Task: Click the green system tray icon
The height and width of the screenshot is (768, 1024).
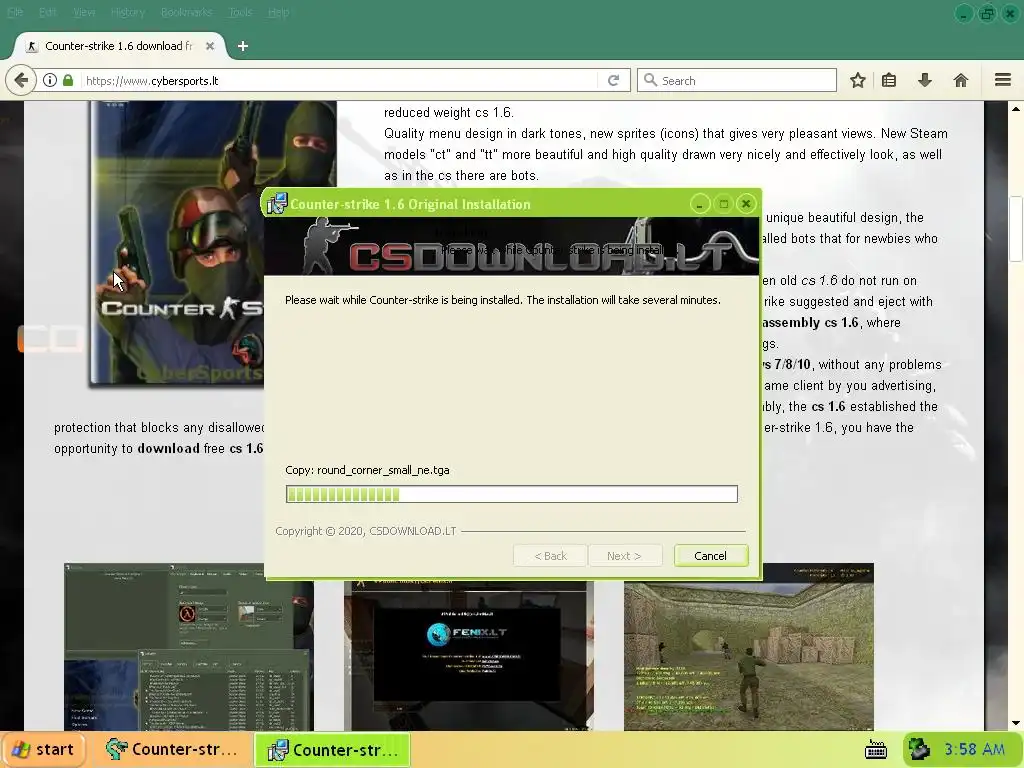Action: coord(920,749)
